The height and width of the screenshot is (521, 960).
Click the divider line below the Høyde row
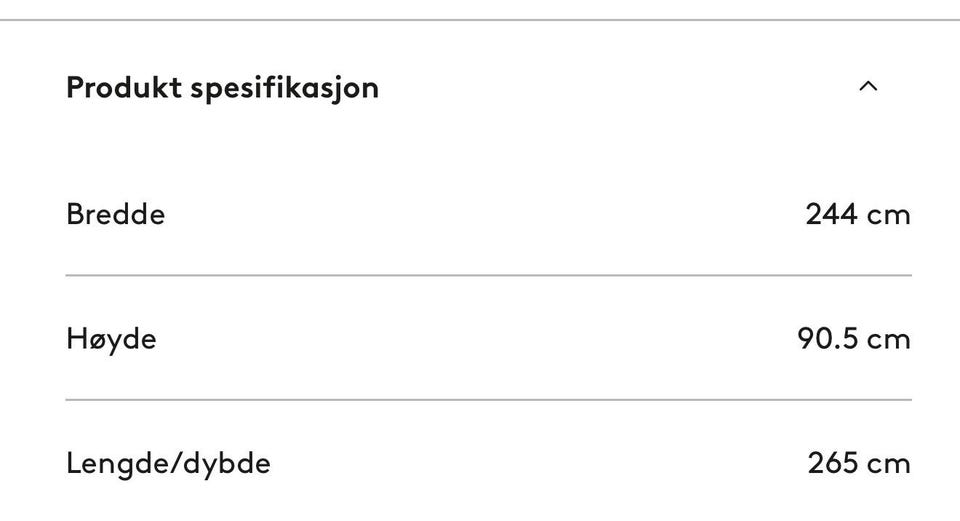point(489,400)
